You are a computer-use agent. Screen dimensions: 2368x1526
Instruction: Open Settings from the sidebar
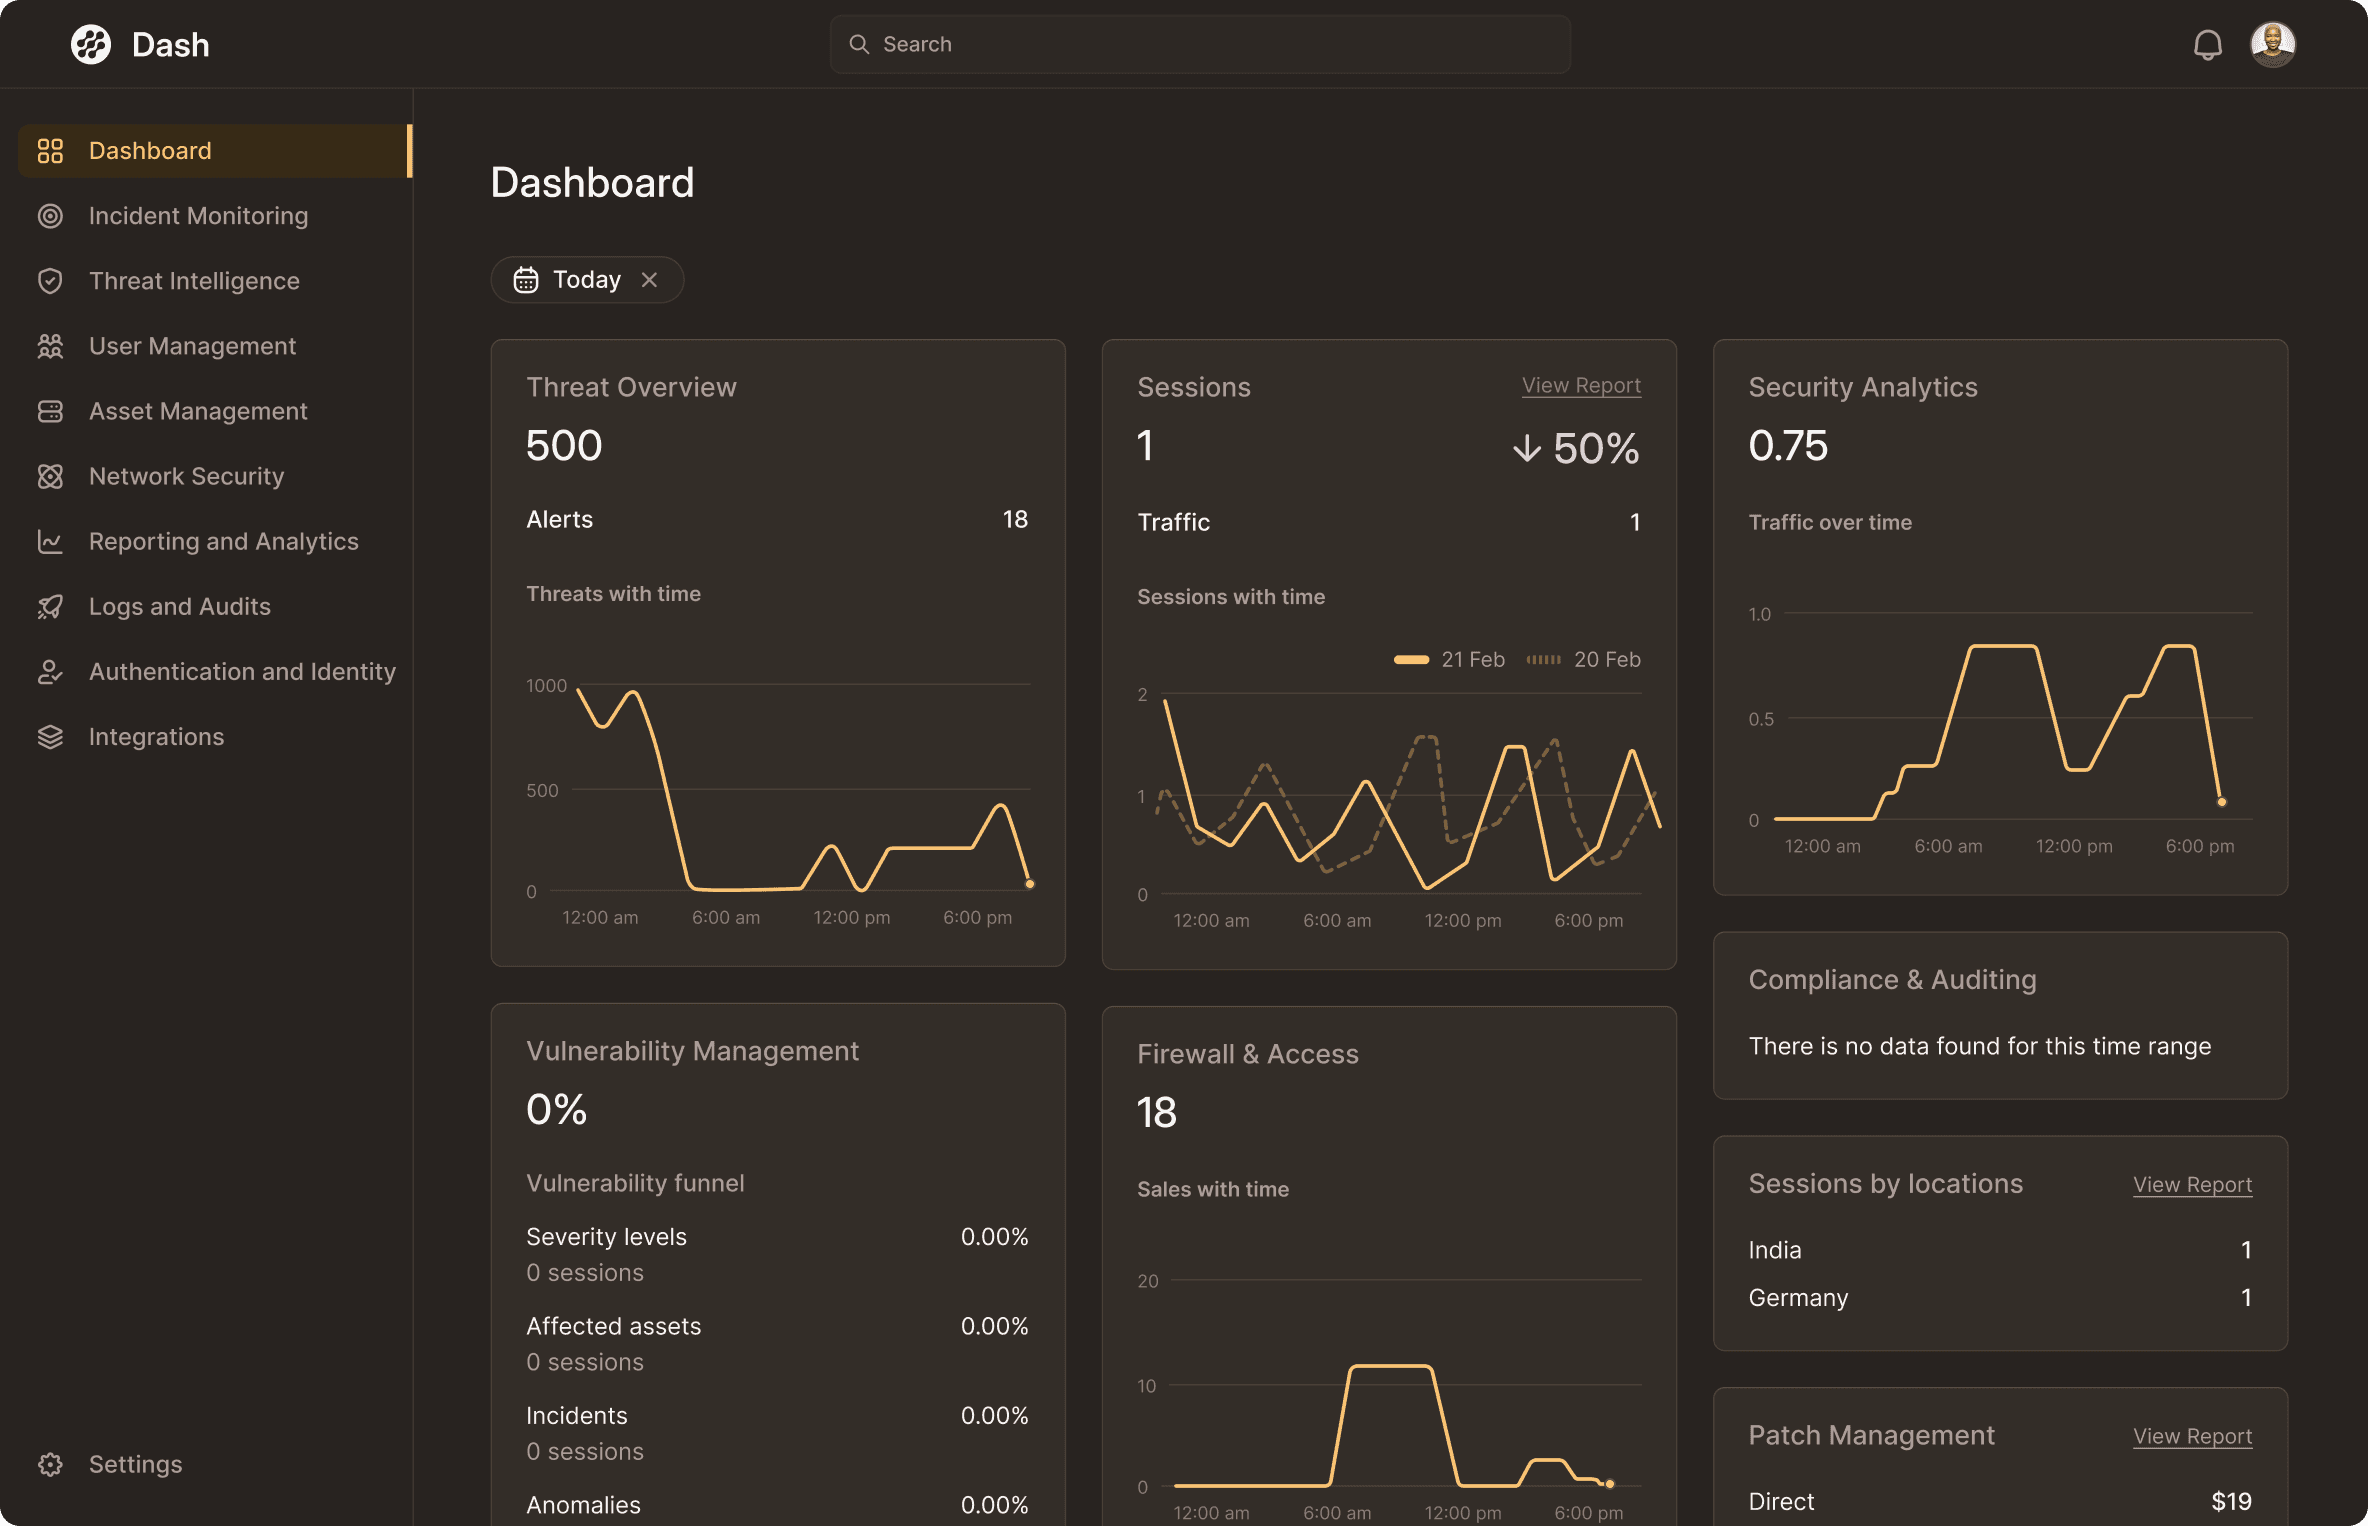tap(135, 1464)
